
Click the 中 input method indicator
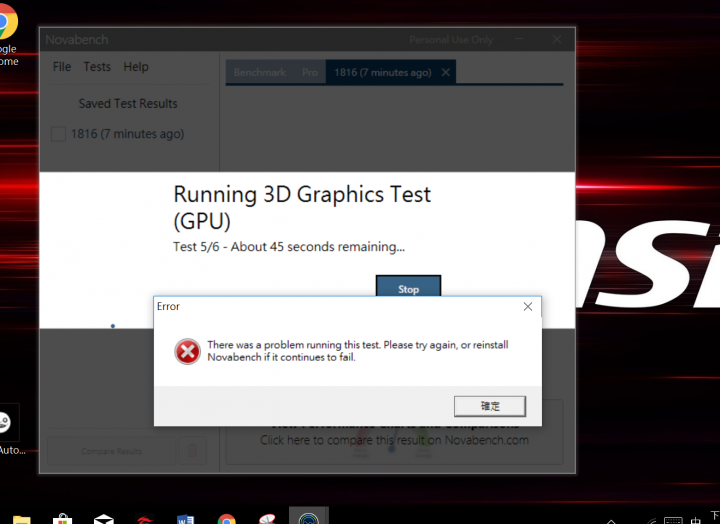[696, 520]
